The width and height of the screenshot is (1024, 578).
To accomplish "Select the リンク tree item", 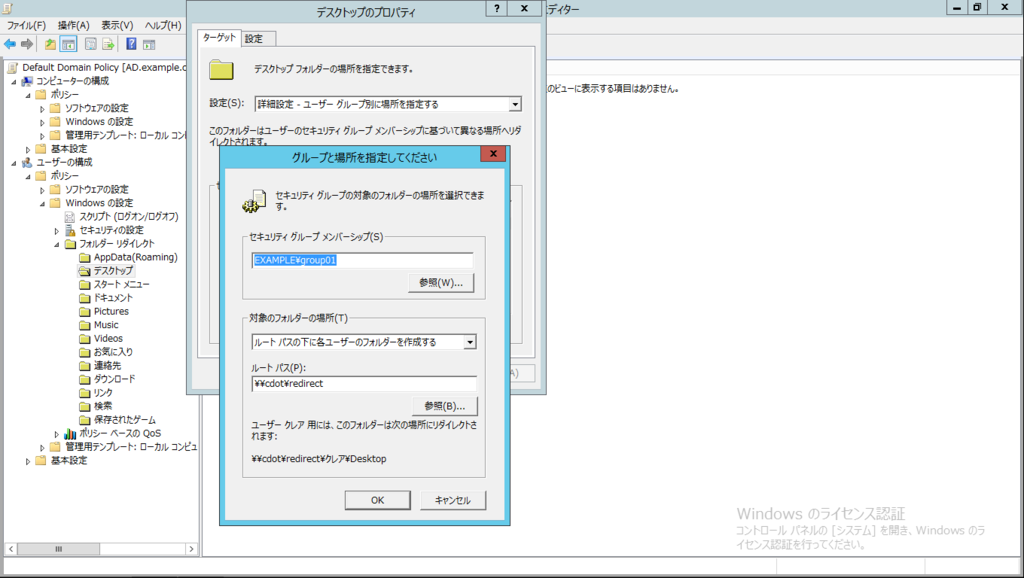I will (x=103, y=393).
